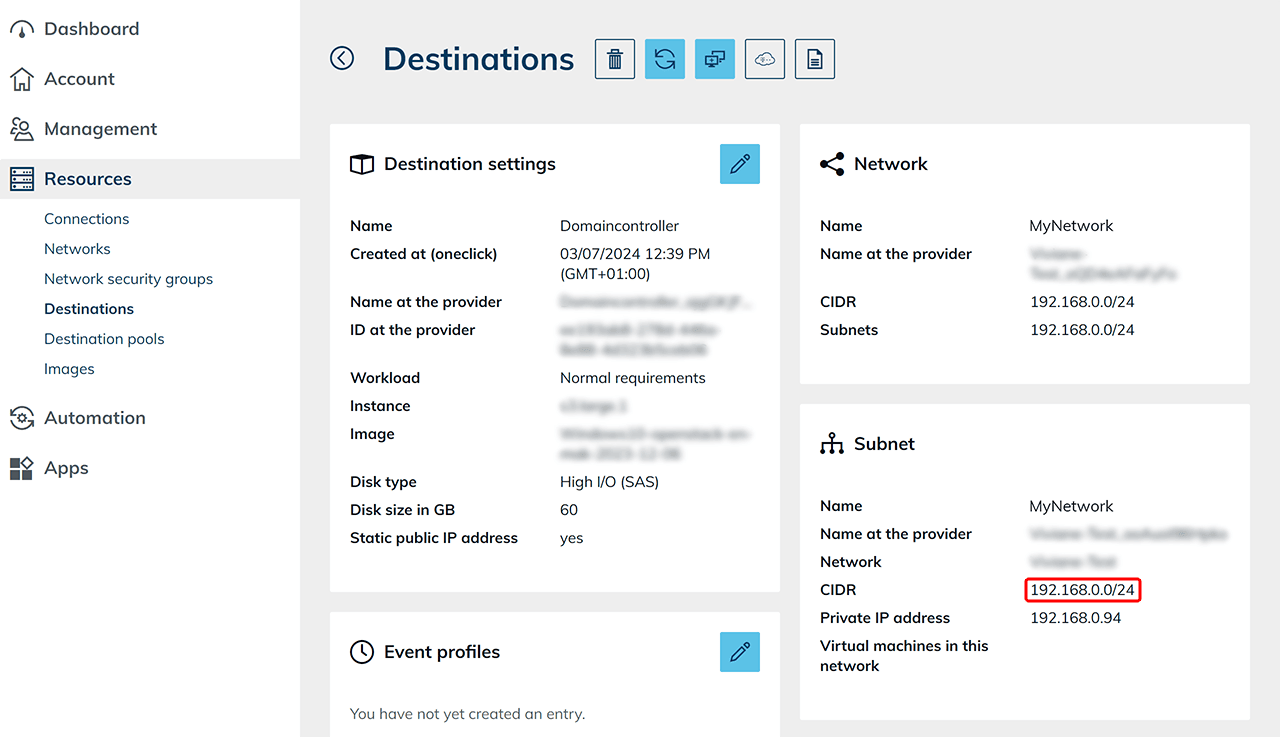Go to Connections in sidebar
This screenshot has width=1280, height=737.
[x=86, y=219]
